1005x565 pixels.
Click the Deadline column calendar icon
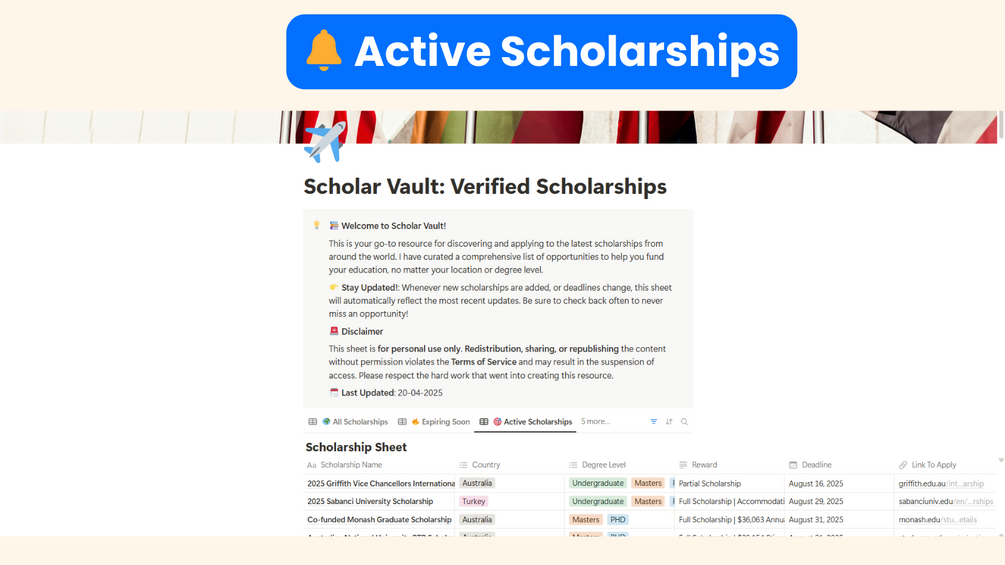(793, 465)
